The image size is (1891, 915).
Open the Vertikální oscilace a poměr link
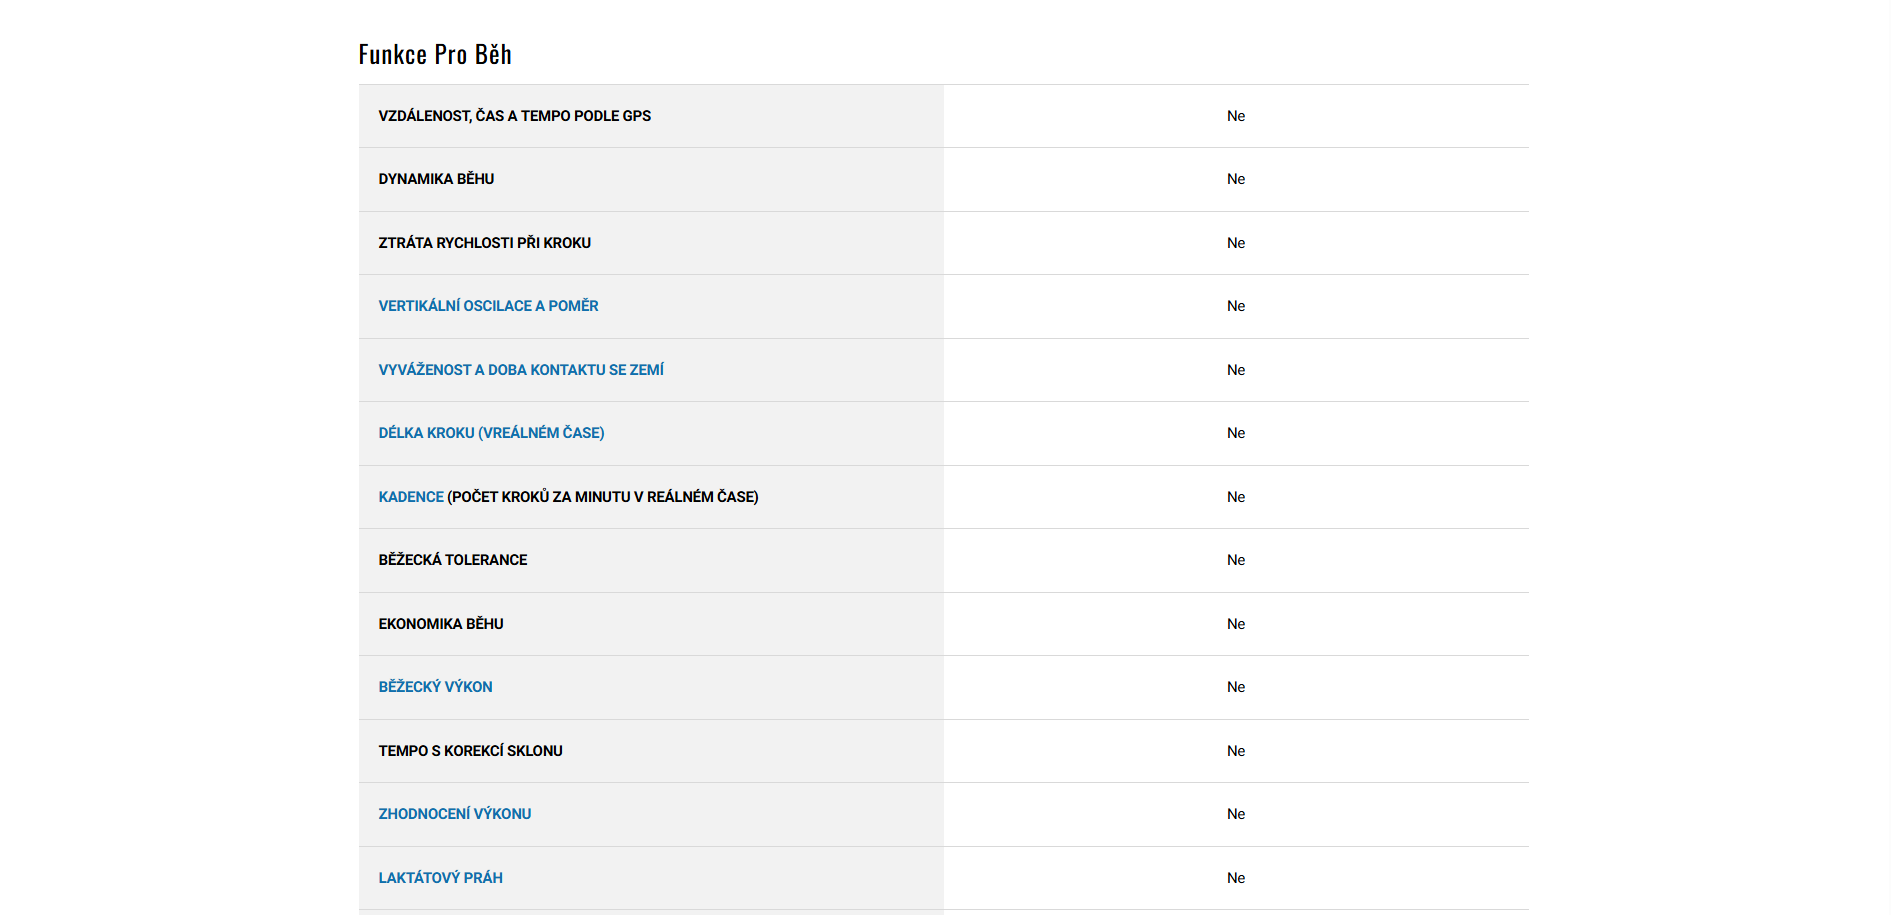point(488,306)
